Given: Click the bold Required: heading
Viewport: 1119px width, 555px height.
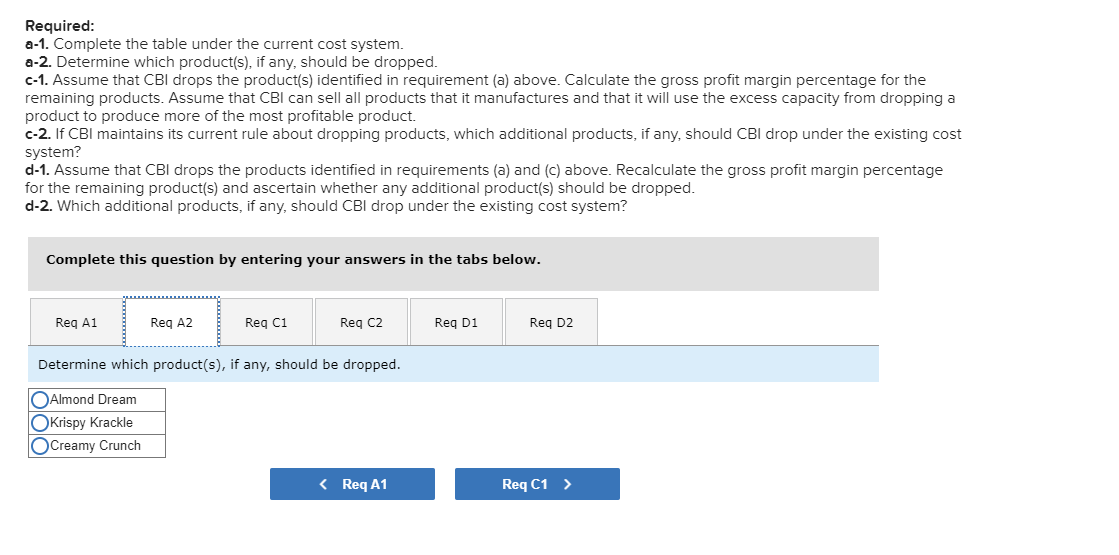Looking at the screenshot, I should coord(59,26).
